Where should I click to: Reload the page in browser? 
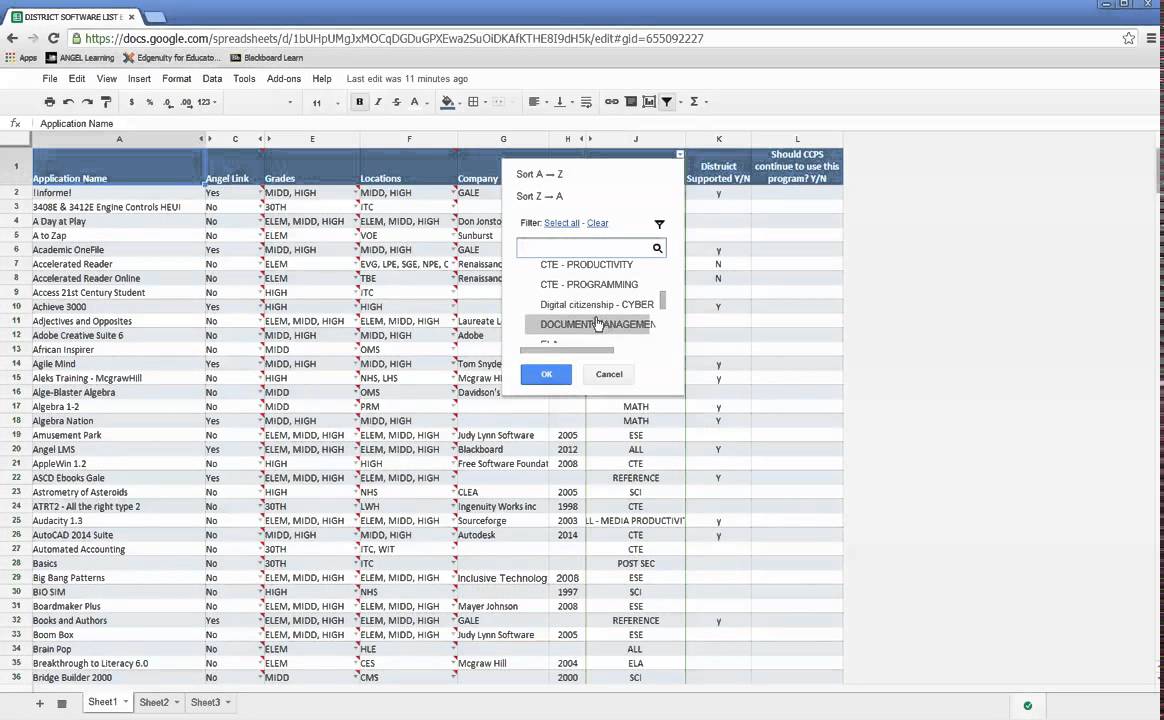tap(53, 38)
